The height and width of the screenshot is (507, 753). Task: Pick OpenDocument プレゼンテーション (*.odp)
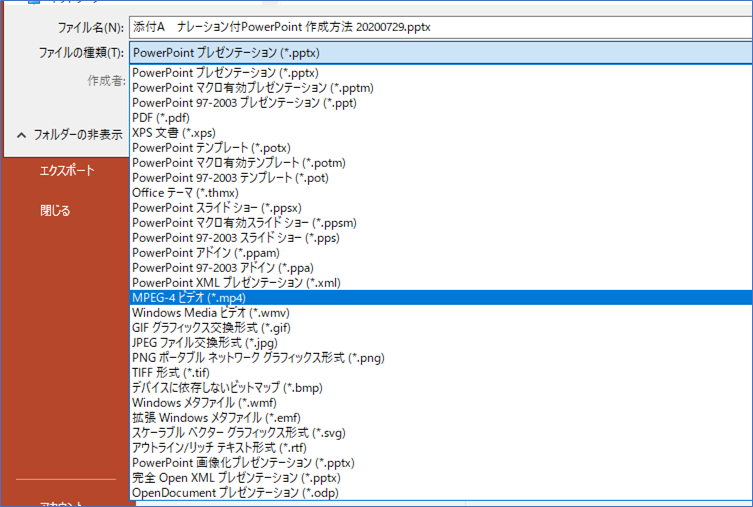pyautogui.click(x=441, y=493)
